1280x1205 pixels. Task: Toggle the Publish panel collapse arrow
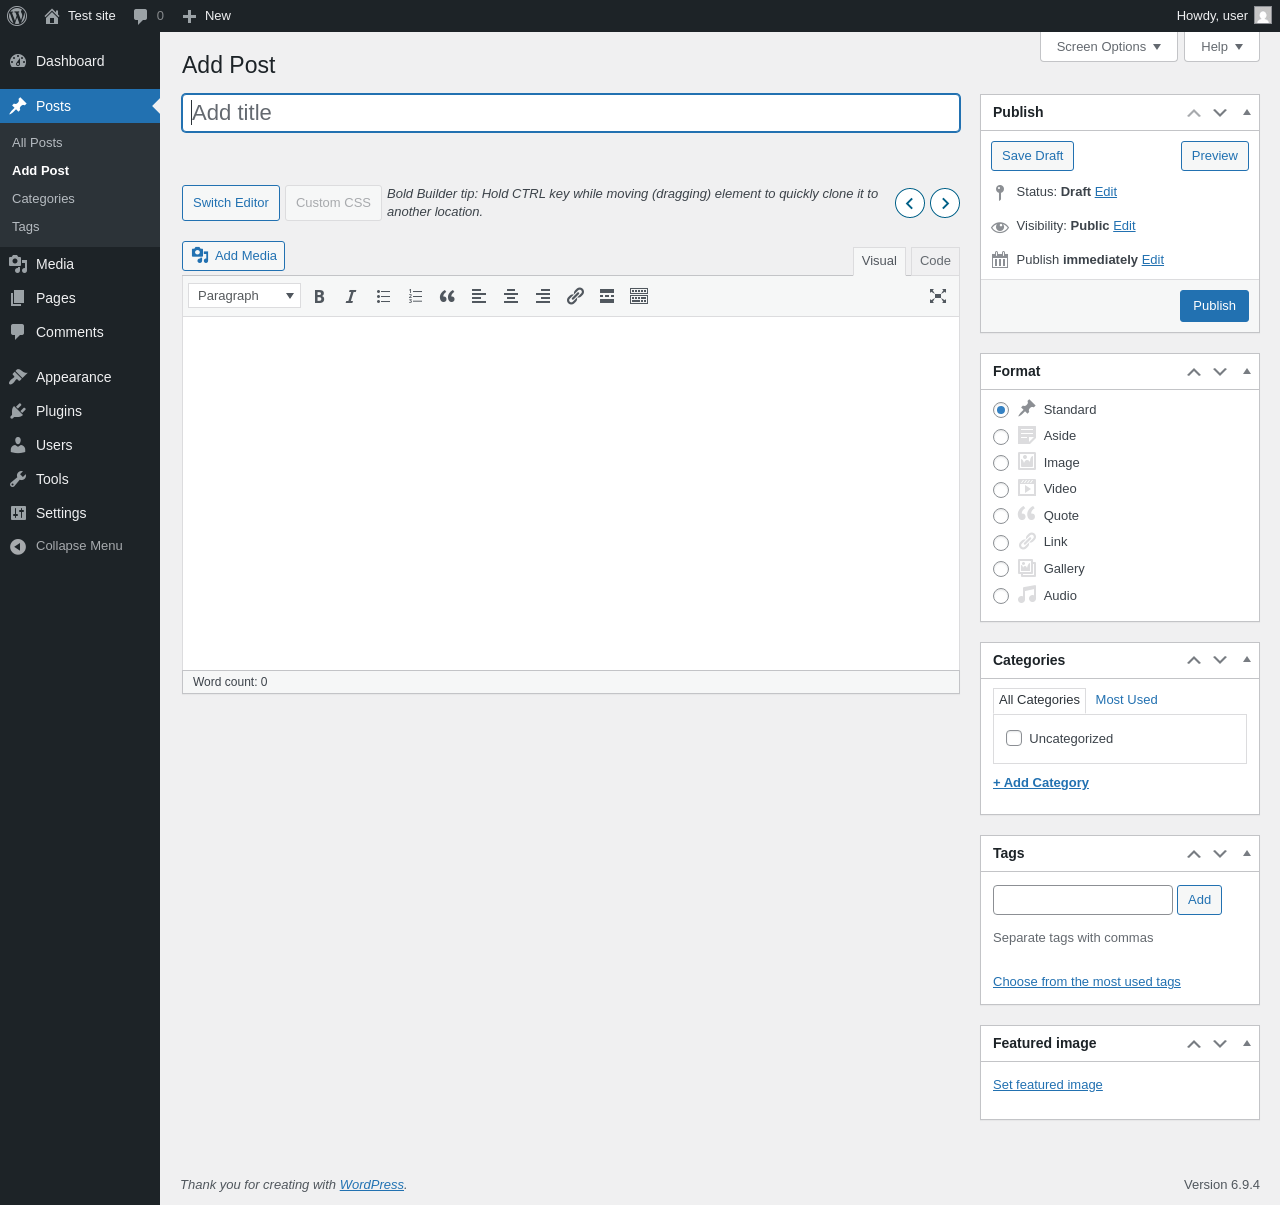[x=1247, y=112]
